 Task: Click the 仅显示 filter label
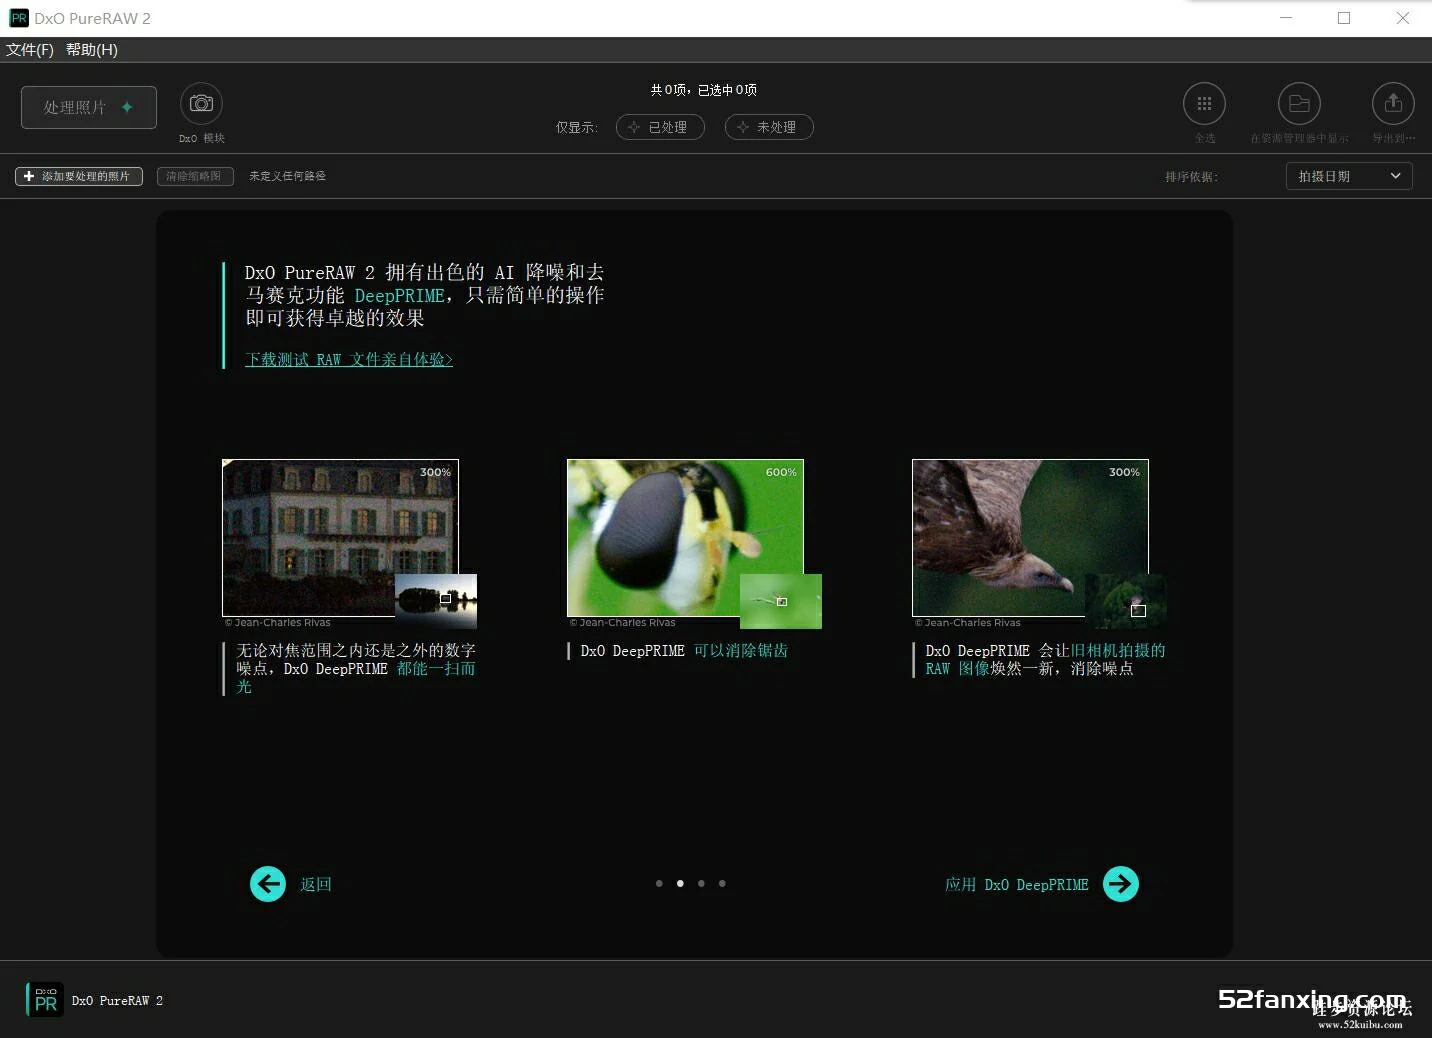[577, 127]
